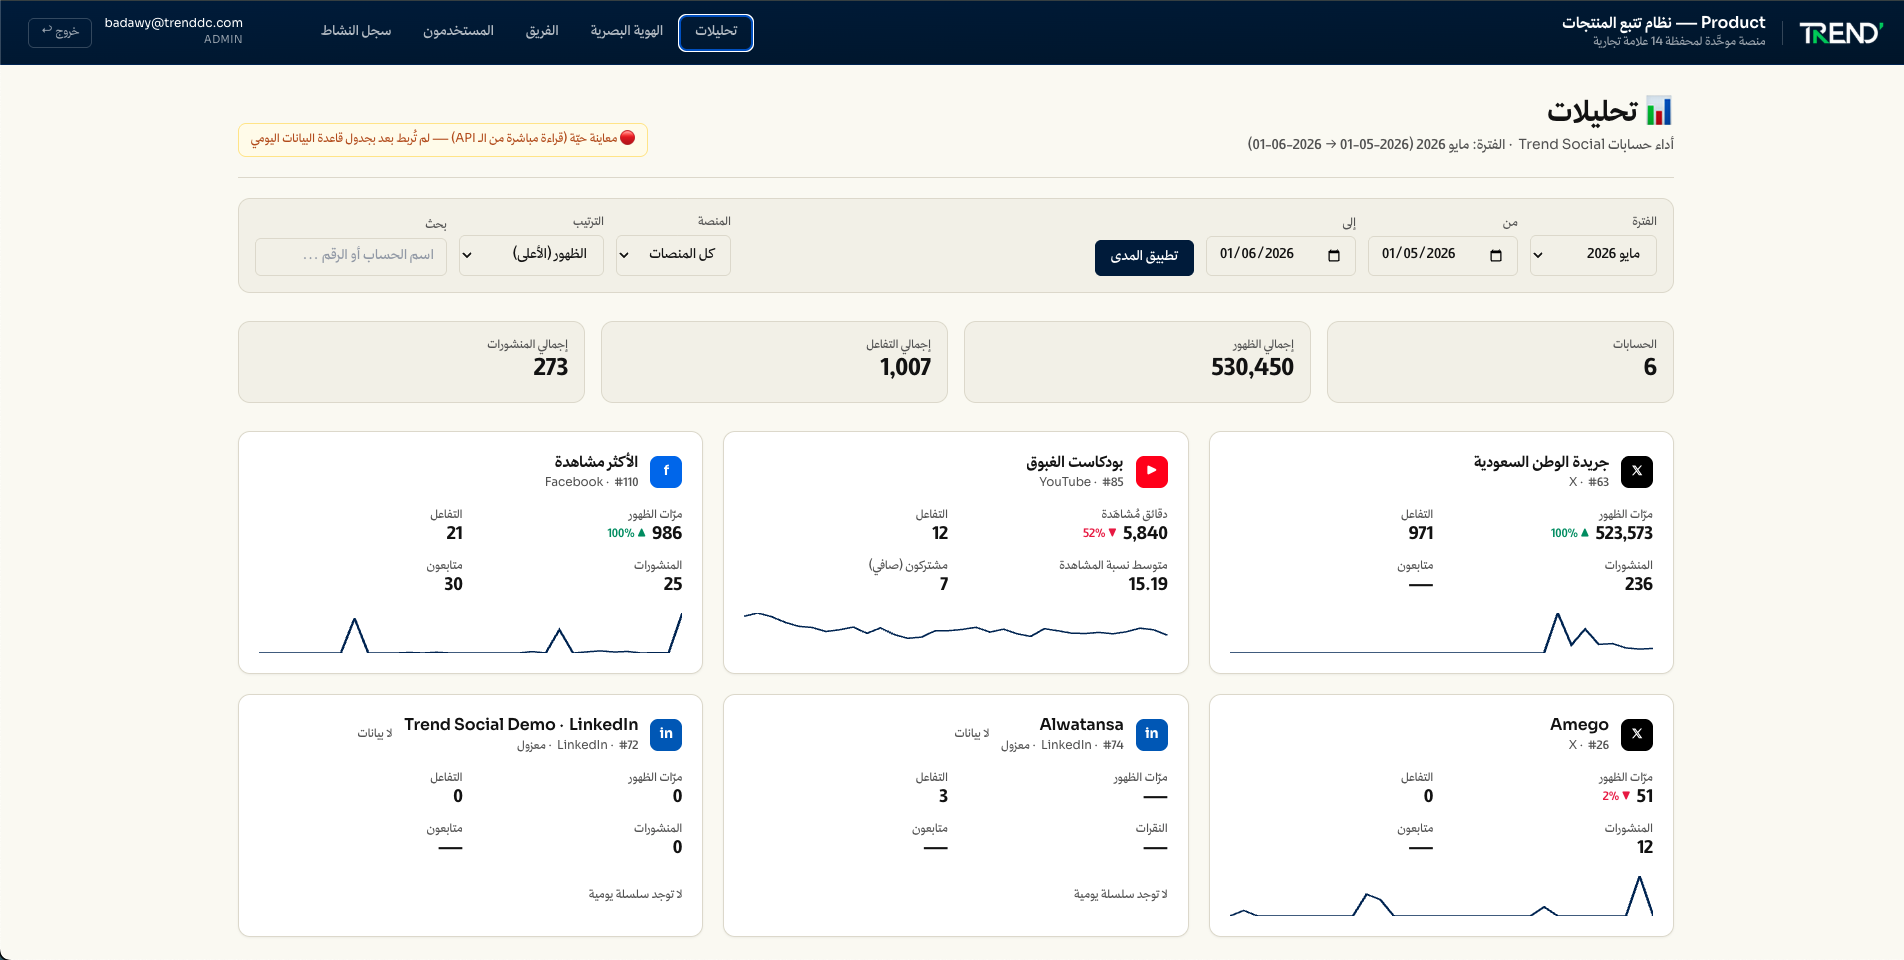
Task: Click the الحسابات summary card showing 6
Action: (1500, 362)
